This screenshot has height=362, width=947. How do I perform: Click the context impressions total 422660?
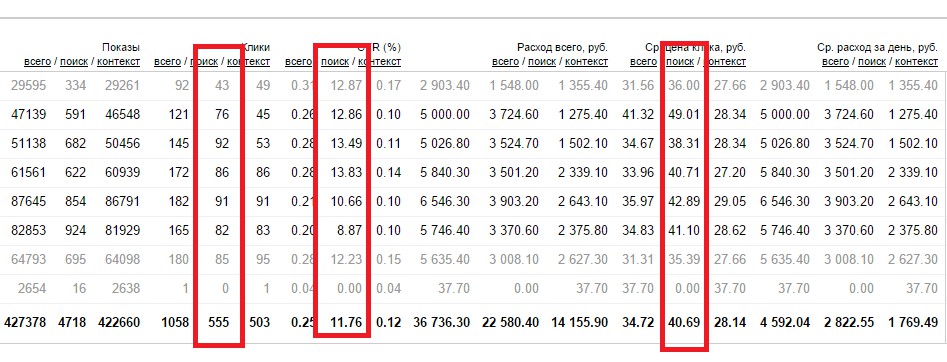pos(118,323)
